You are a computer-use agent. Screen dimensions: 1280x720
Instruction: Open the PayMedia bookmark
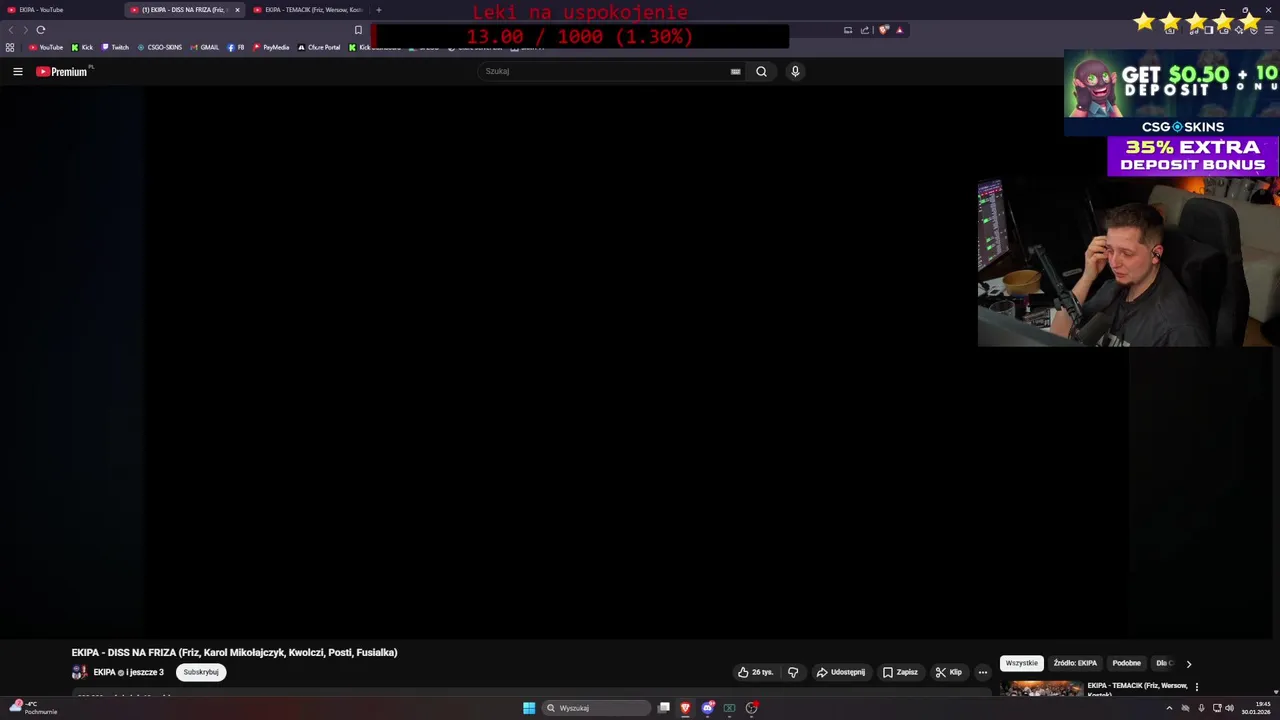[271, 47]
